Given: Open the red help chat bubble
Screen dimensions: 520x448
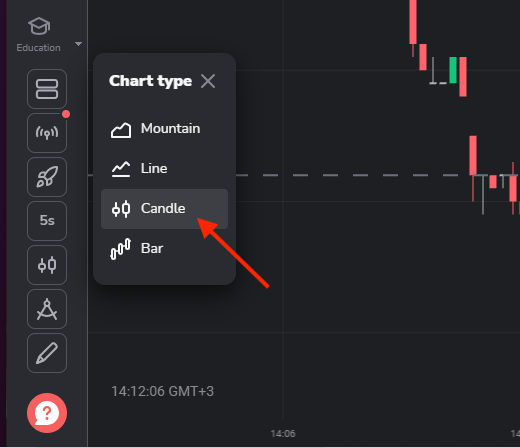Looking at the screenshot, I should pyautogui.click(x=47, y=413).
